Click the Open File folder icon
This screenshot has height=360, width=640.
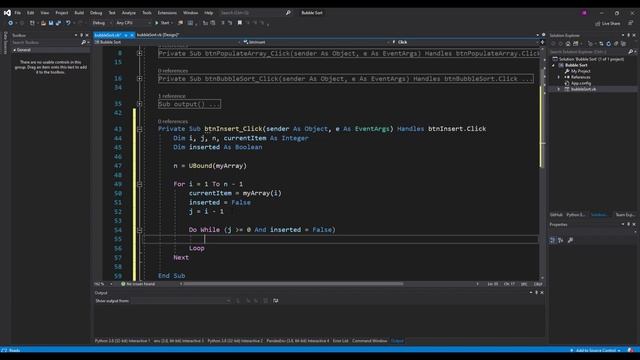coord(43,23)
